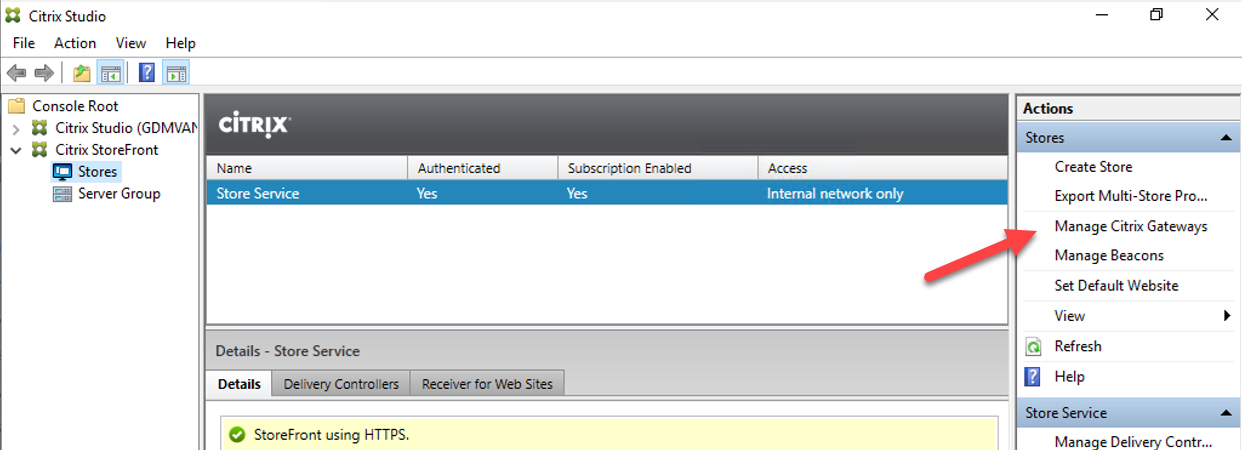Click the Back arrow toolbar icon

(16, 73)
